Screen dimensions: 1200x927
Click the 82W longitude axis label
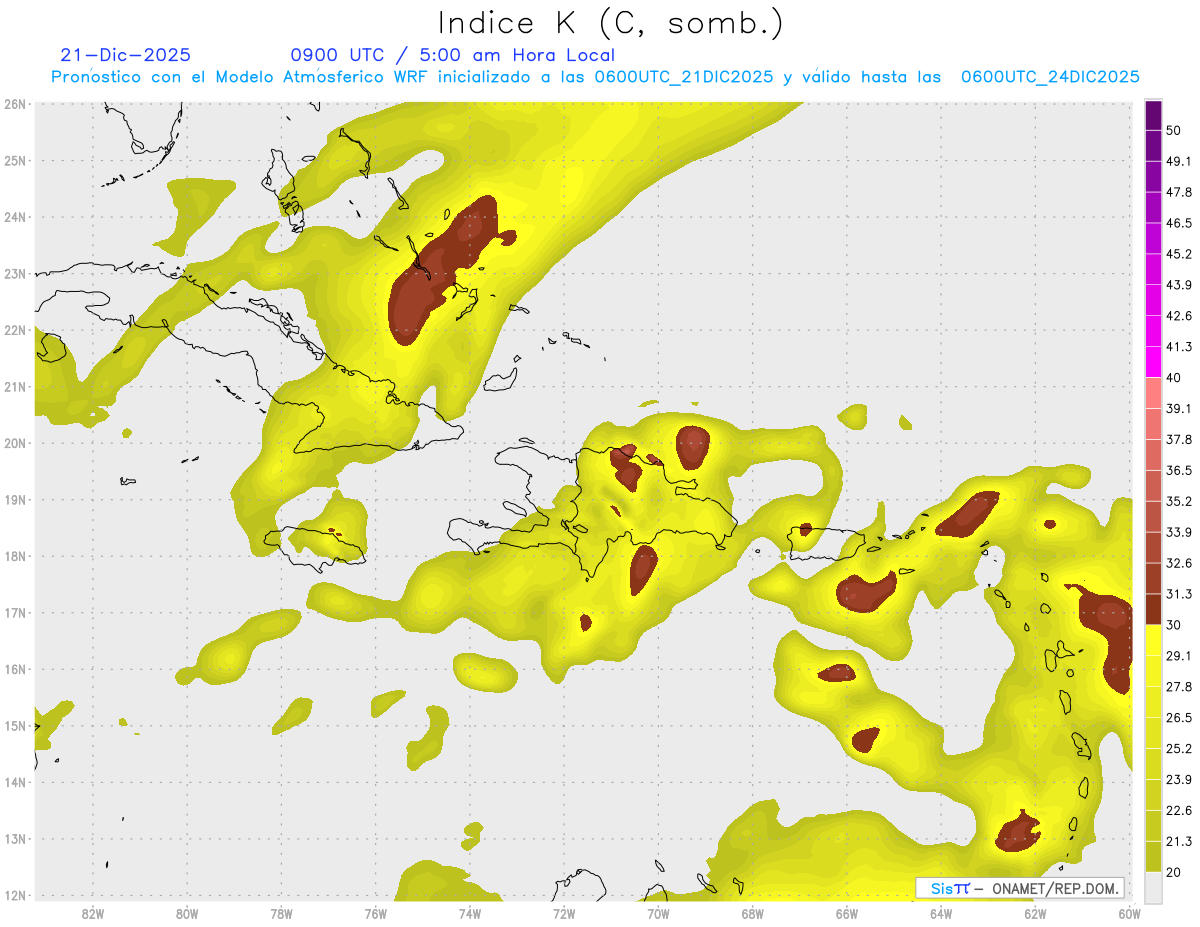(92, 912)
